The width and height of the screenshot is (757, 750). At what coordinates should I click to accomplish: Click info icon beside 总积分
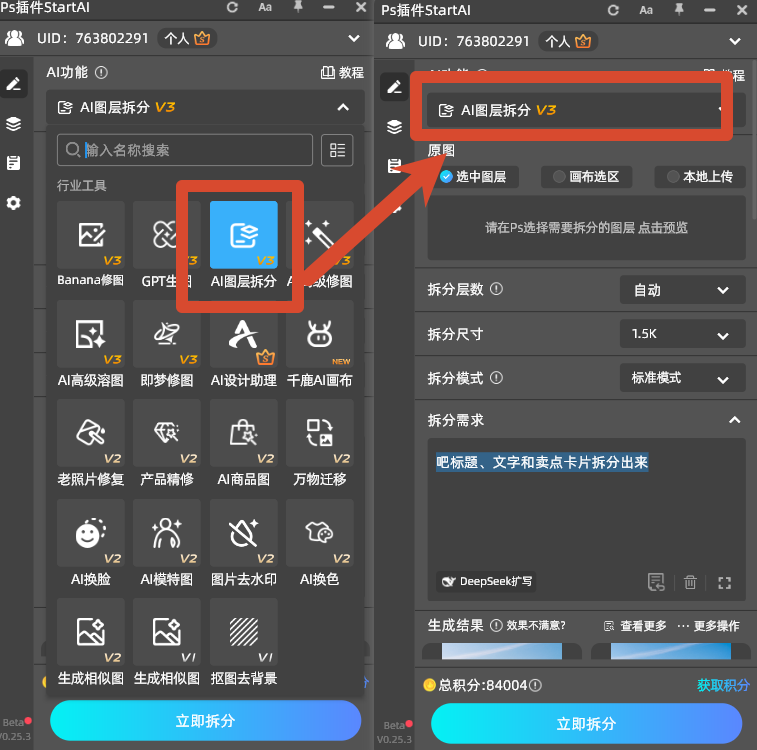tap(535, 685)
